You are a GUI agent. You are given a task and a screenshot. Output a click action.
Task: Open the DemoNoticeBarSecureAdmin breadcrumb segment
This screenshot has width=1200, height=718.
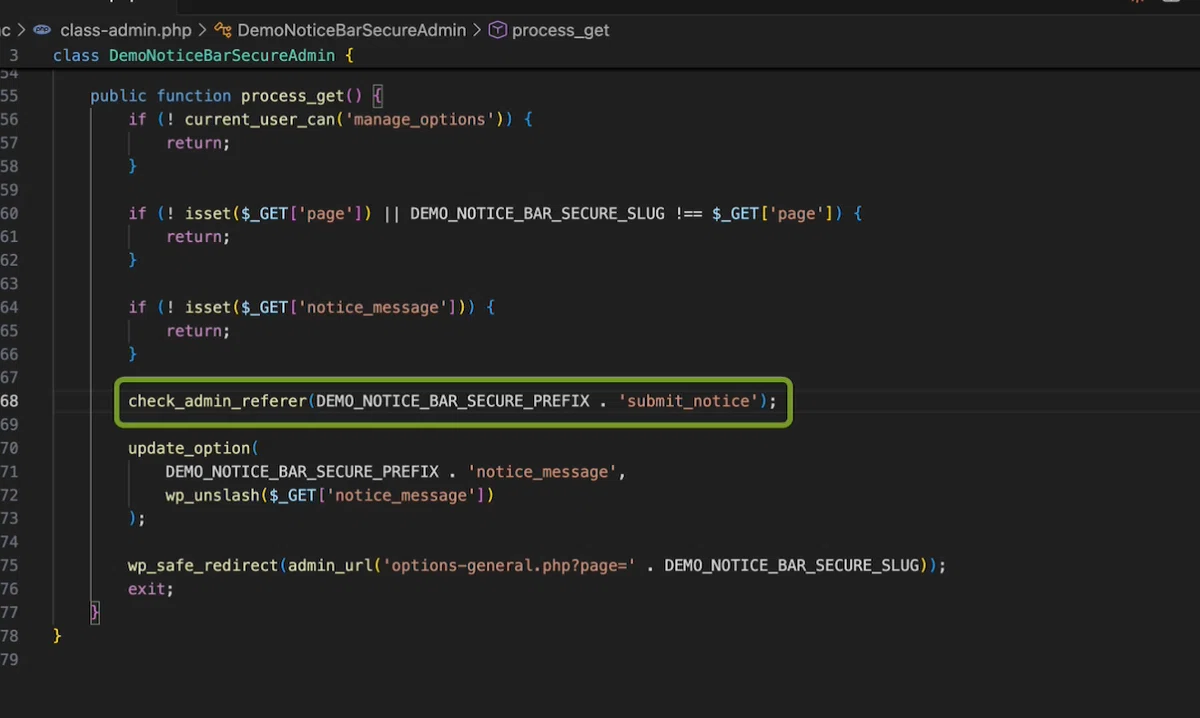[x=352, y=30]
